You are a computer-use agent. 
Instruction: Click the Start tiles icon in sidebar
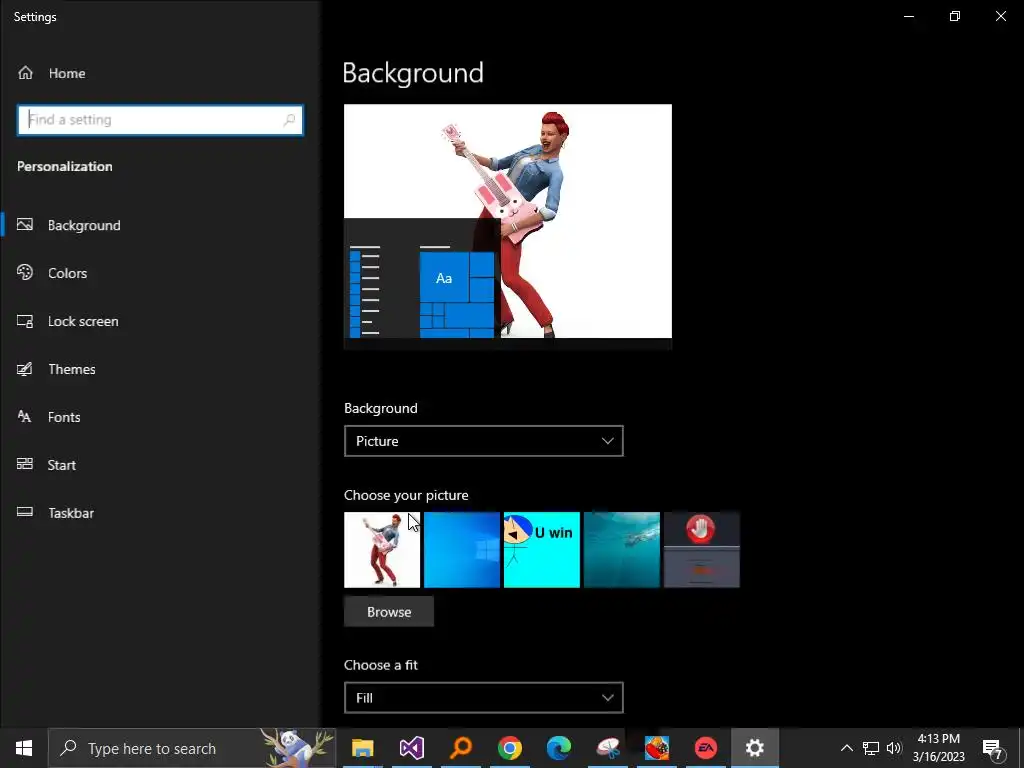tap(25, 464)
